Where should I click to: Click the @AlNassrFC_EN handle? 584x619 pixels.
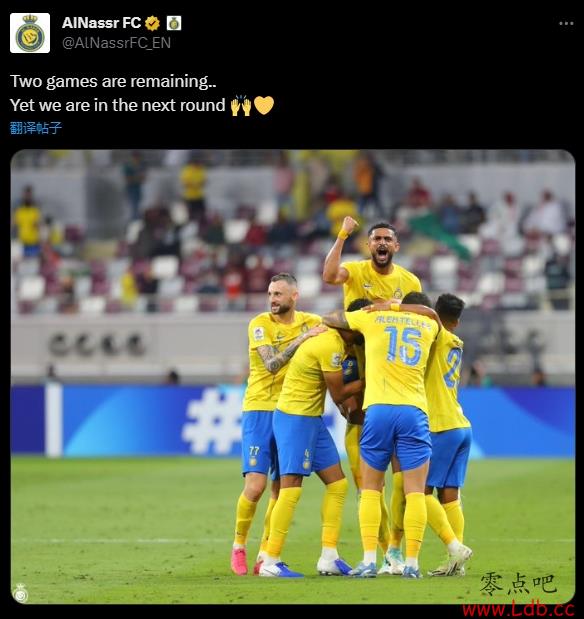coord(116,43)
